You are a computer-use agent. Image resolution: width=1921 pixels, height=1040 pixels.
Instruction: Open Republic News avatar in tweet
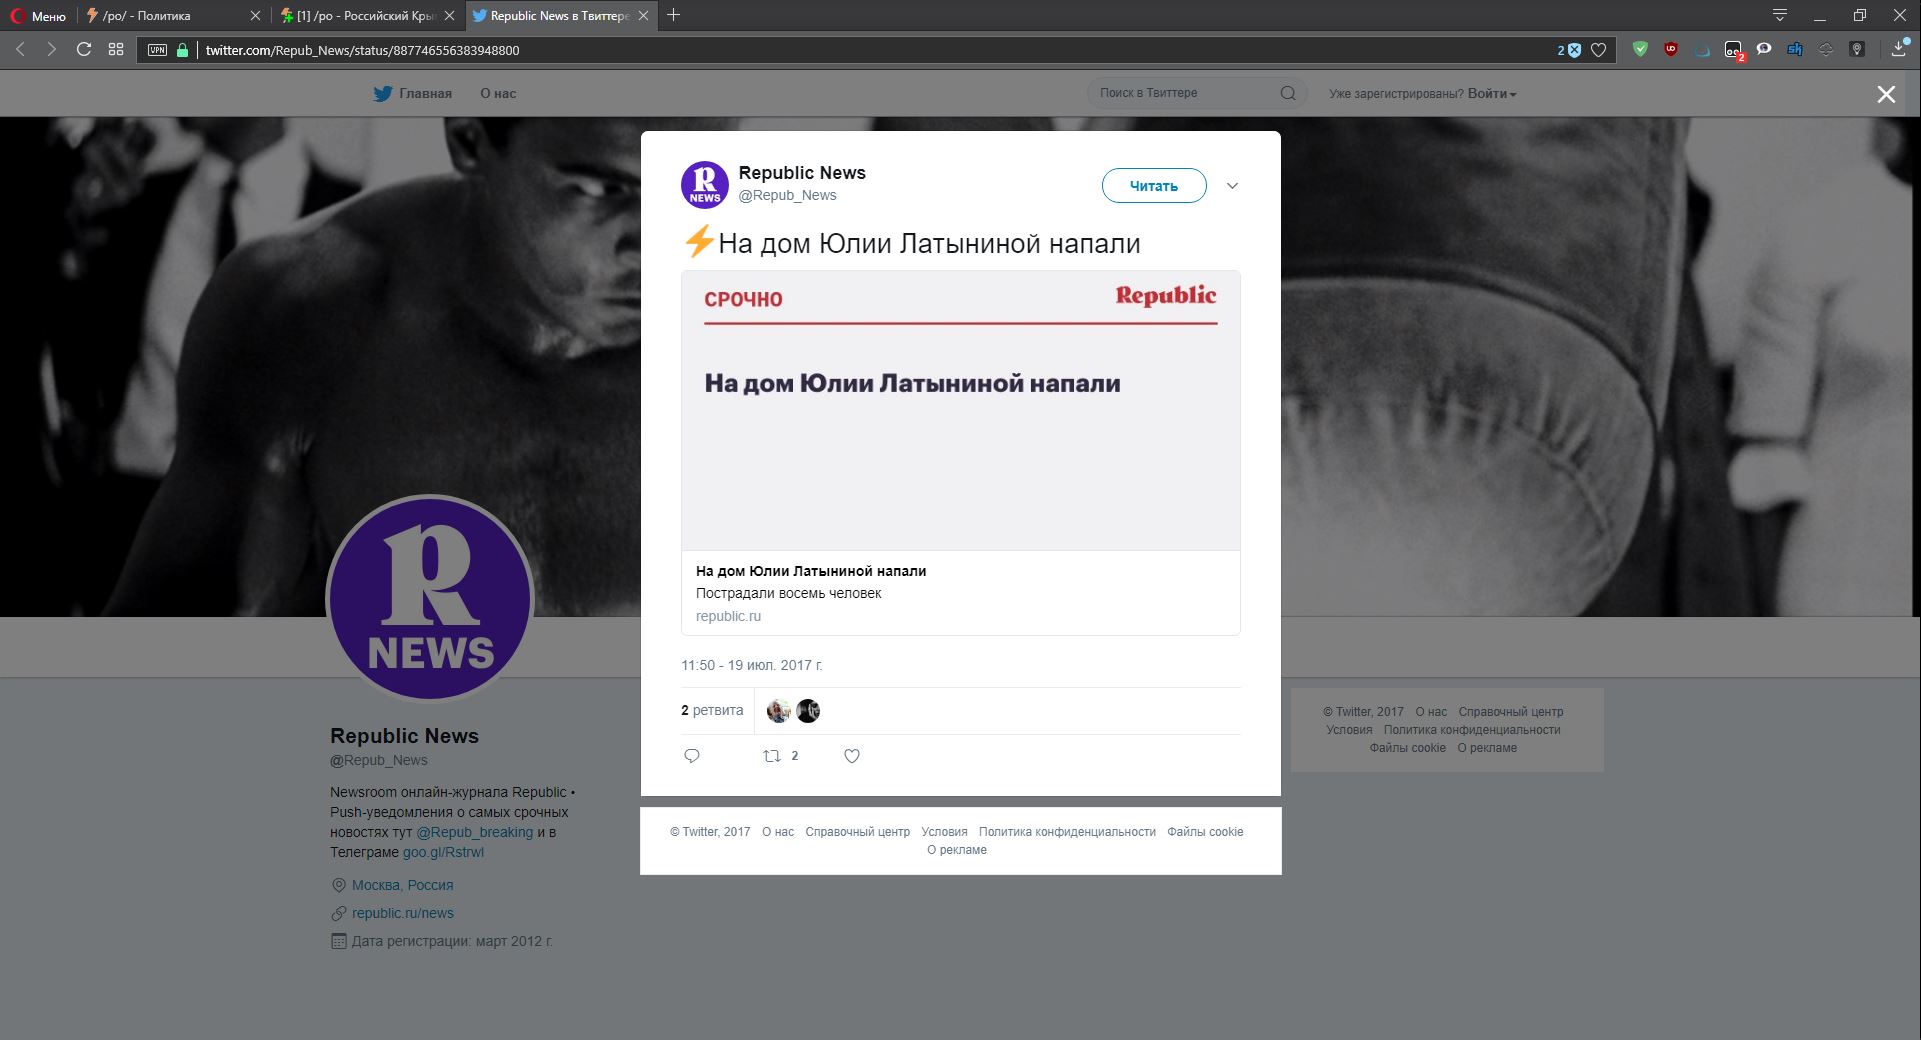(x=705, y=185)
